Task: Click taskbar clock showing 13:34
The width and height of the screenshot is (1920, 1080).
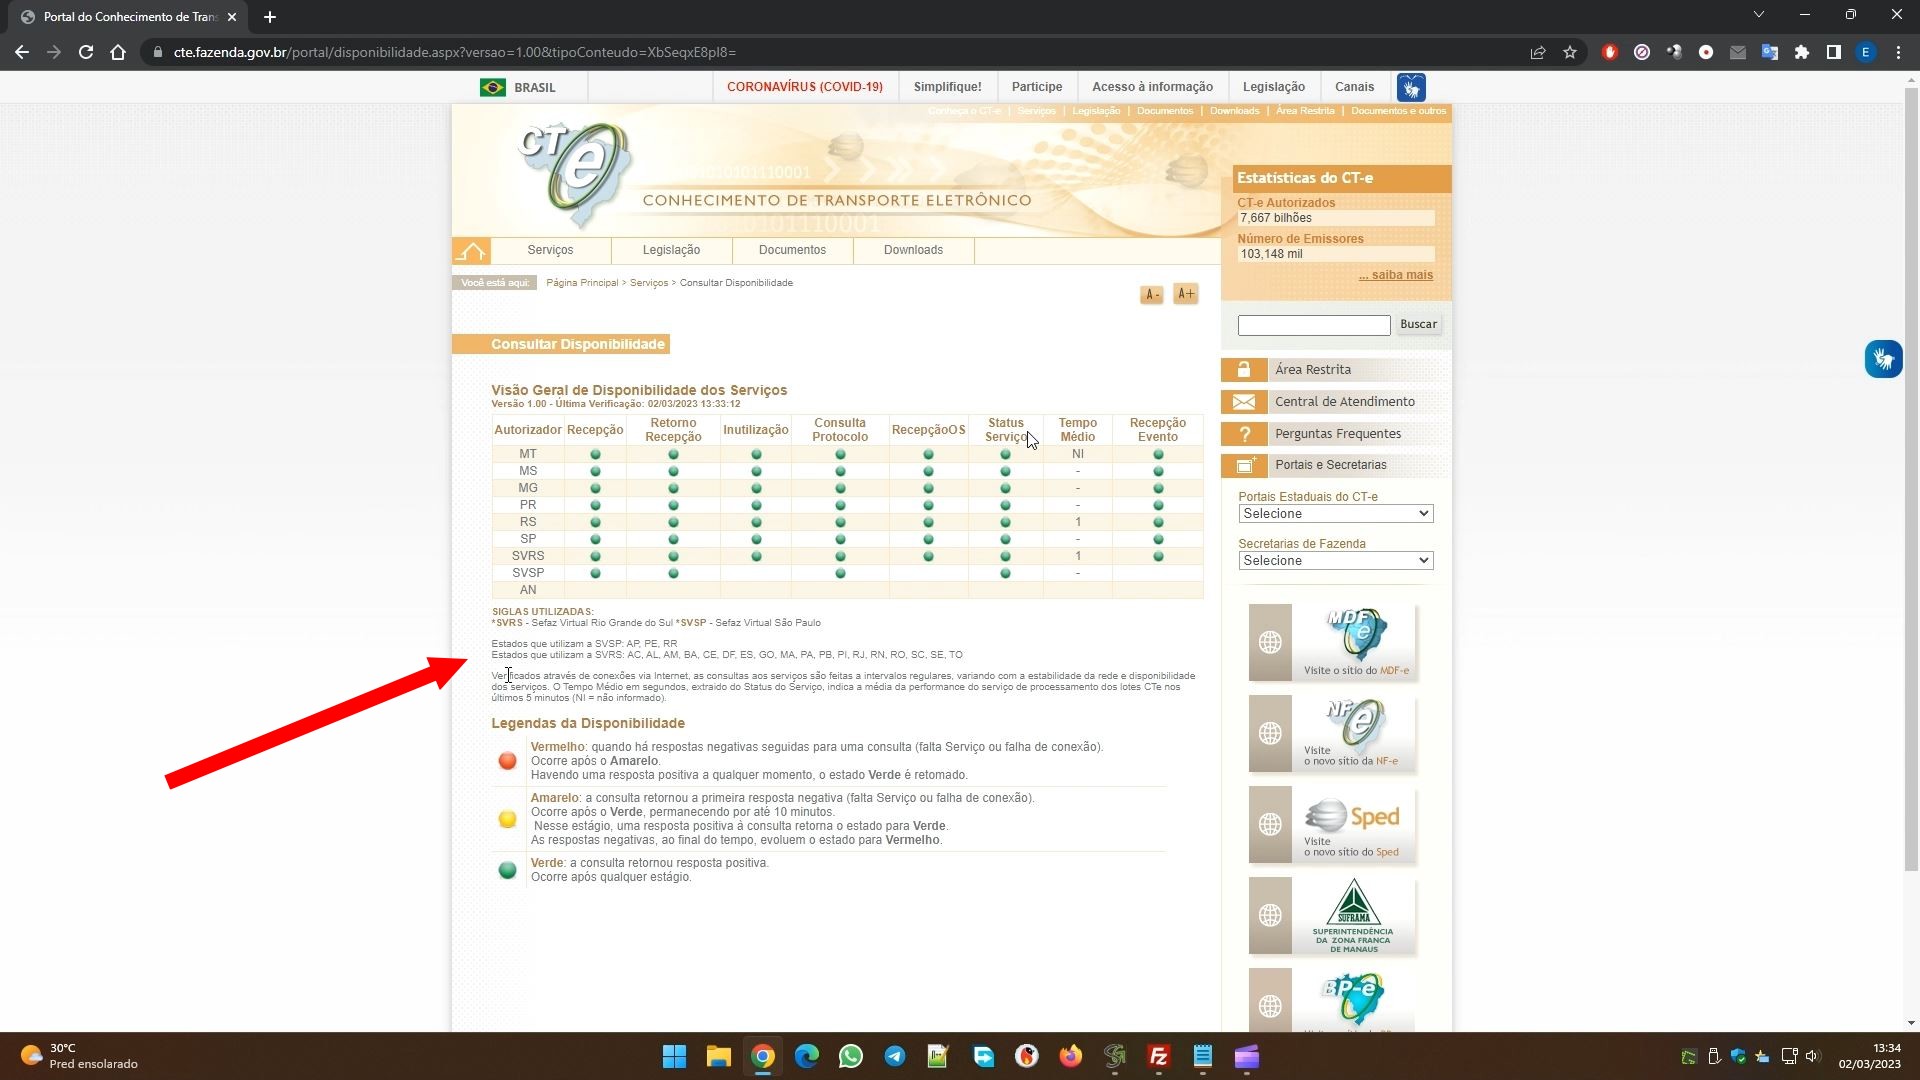Action: [1869, 1056]
